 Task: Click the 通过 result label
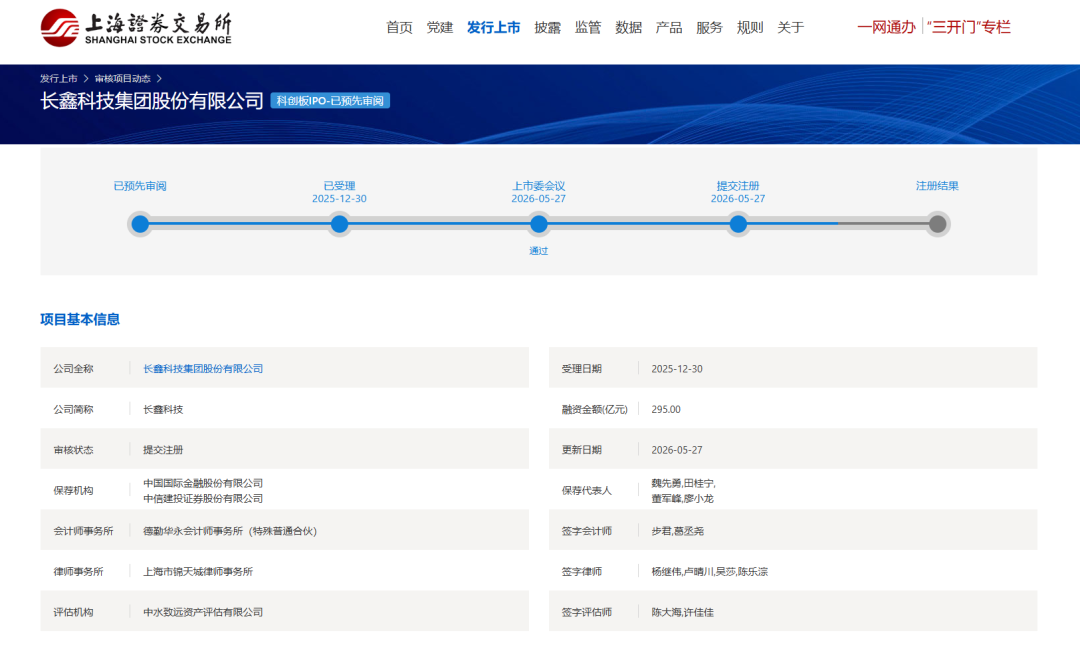[539, 251]
